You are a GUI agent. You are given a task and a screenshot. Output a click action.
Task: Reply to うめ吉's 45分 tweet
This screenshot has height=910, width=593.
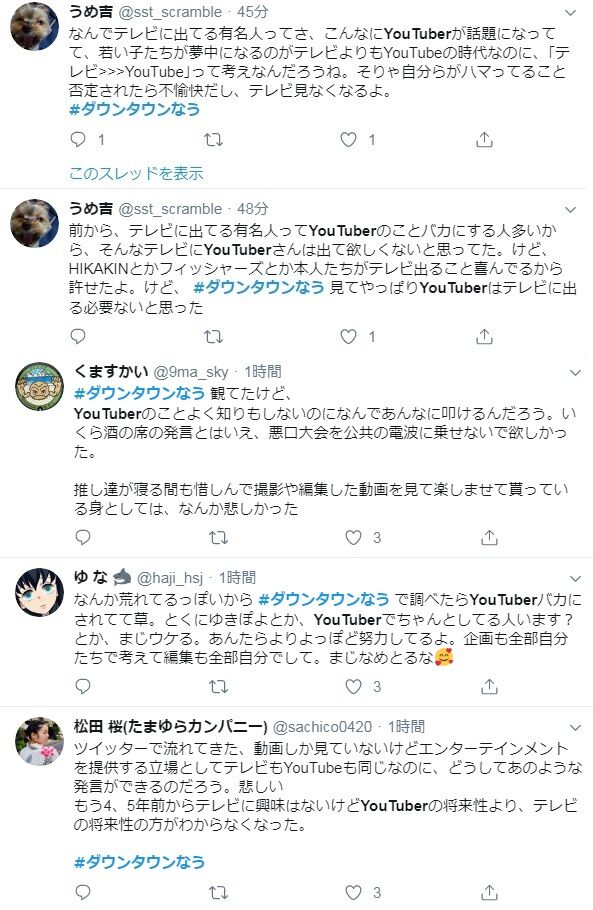click(x=78, y=140)
